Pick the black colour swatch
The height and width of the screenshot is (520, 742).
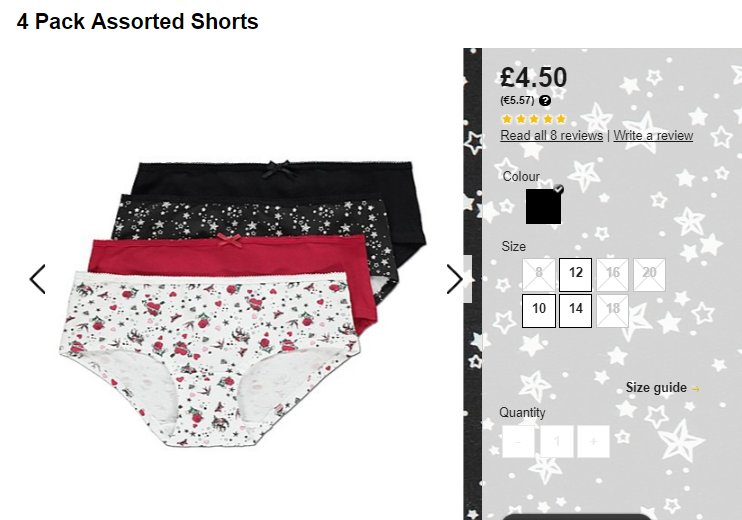coord(543,206)
